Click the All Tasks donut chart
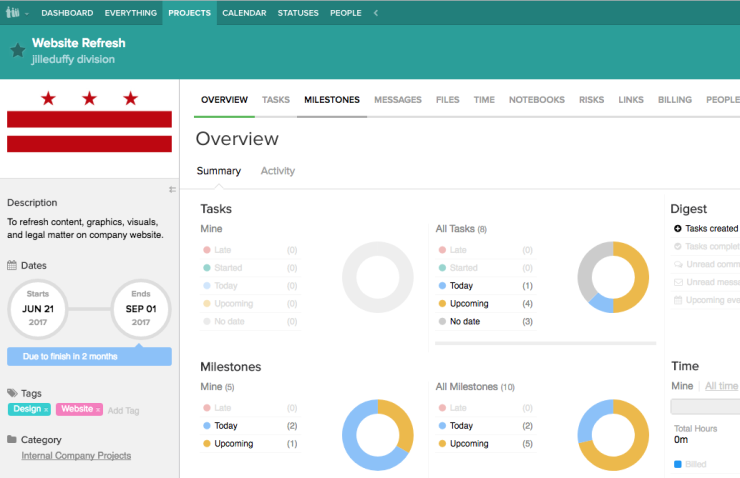The height and width of the screenshot is (478, 740). click(x=613, y=277)
